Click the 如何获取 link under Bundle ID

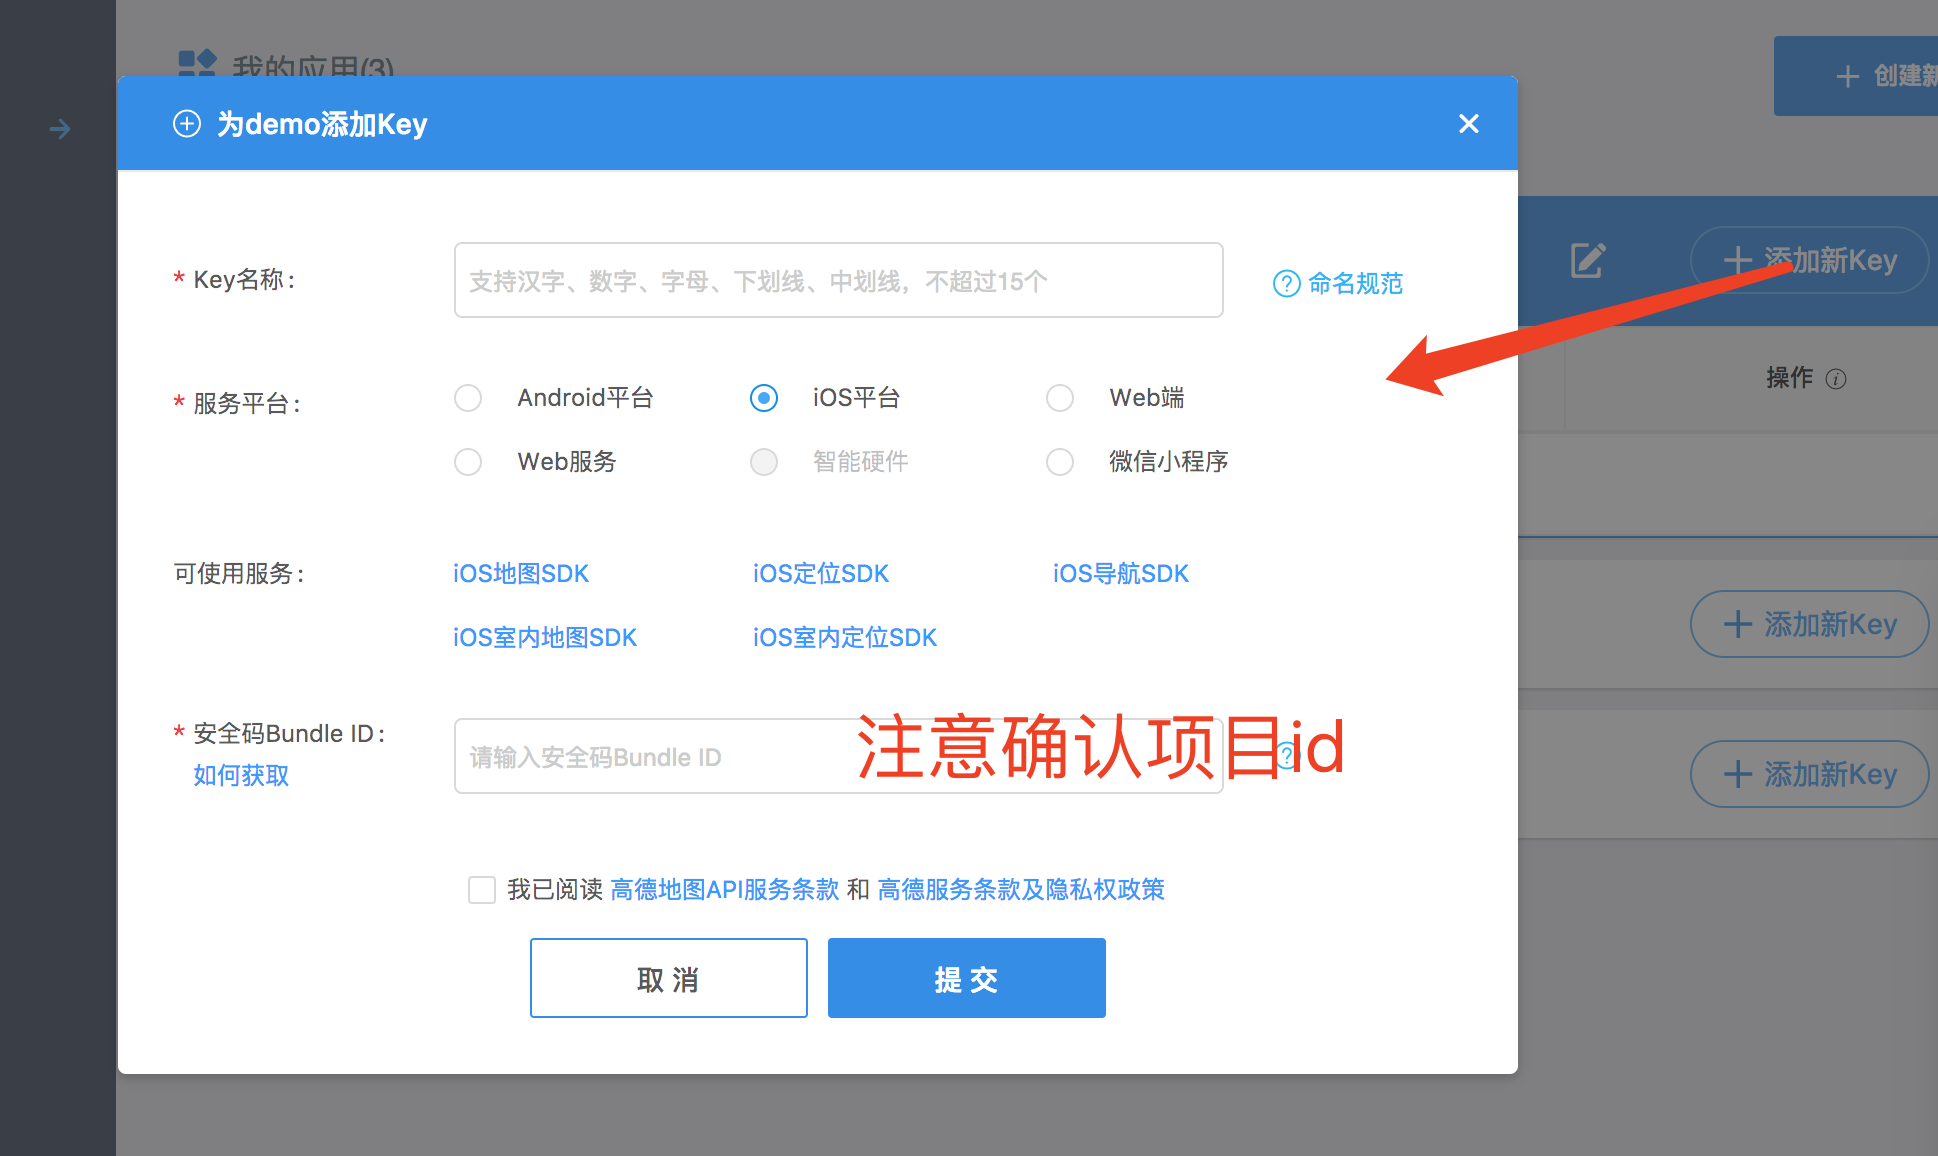[x=240, y=775]
